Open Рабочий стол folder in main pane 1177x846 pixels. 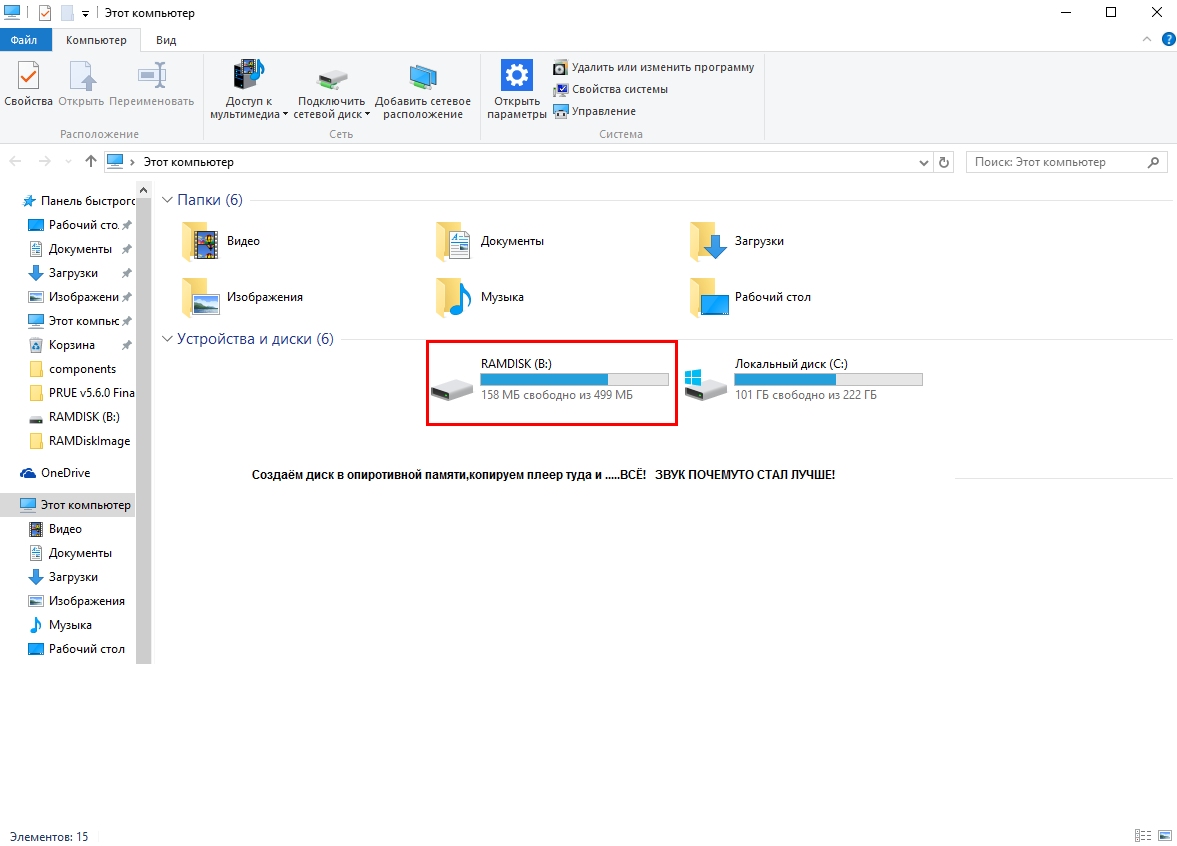click(751, 297)
